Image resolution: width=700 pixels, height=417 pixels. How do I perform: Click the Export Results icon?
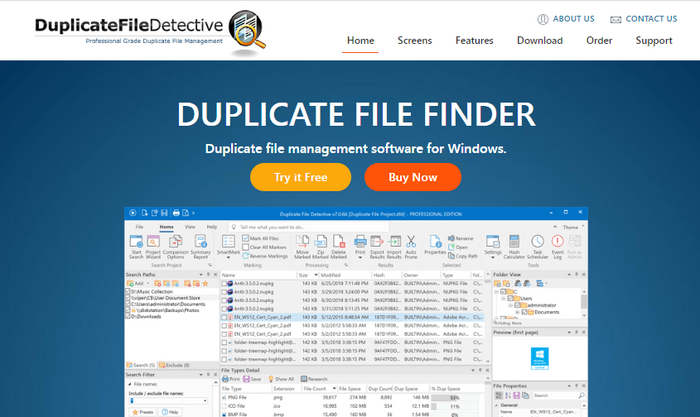coord(377,246)
